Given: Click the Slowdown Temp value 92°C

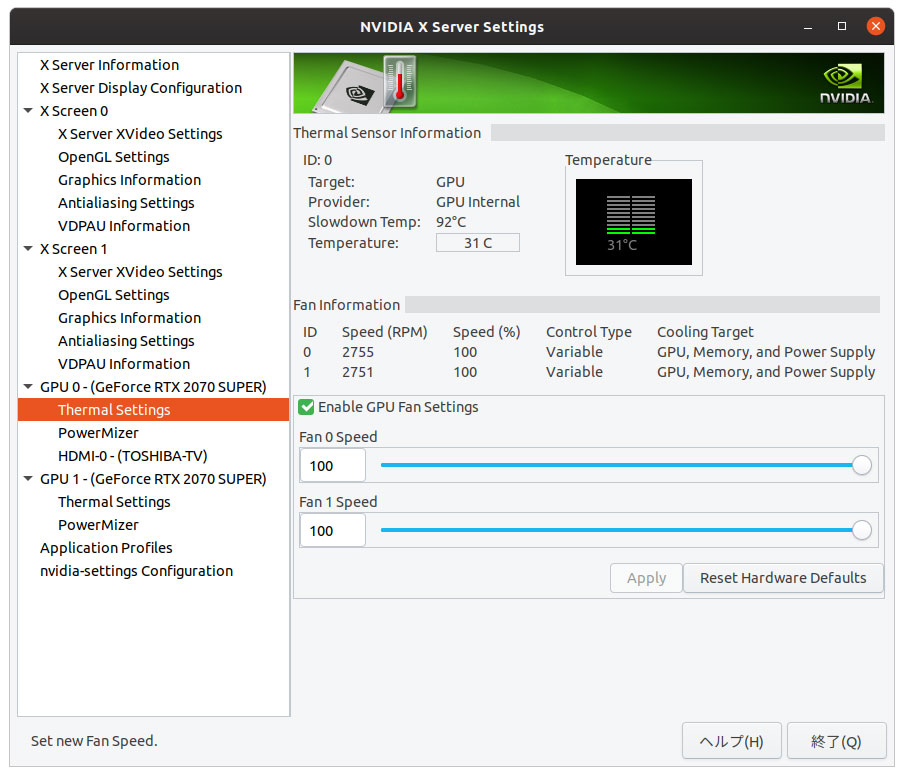Looking at the screenshot, I should pos(451,222).
